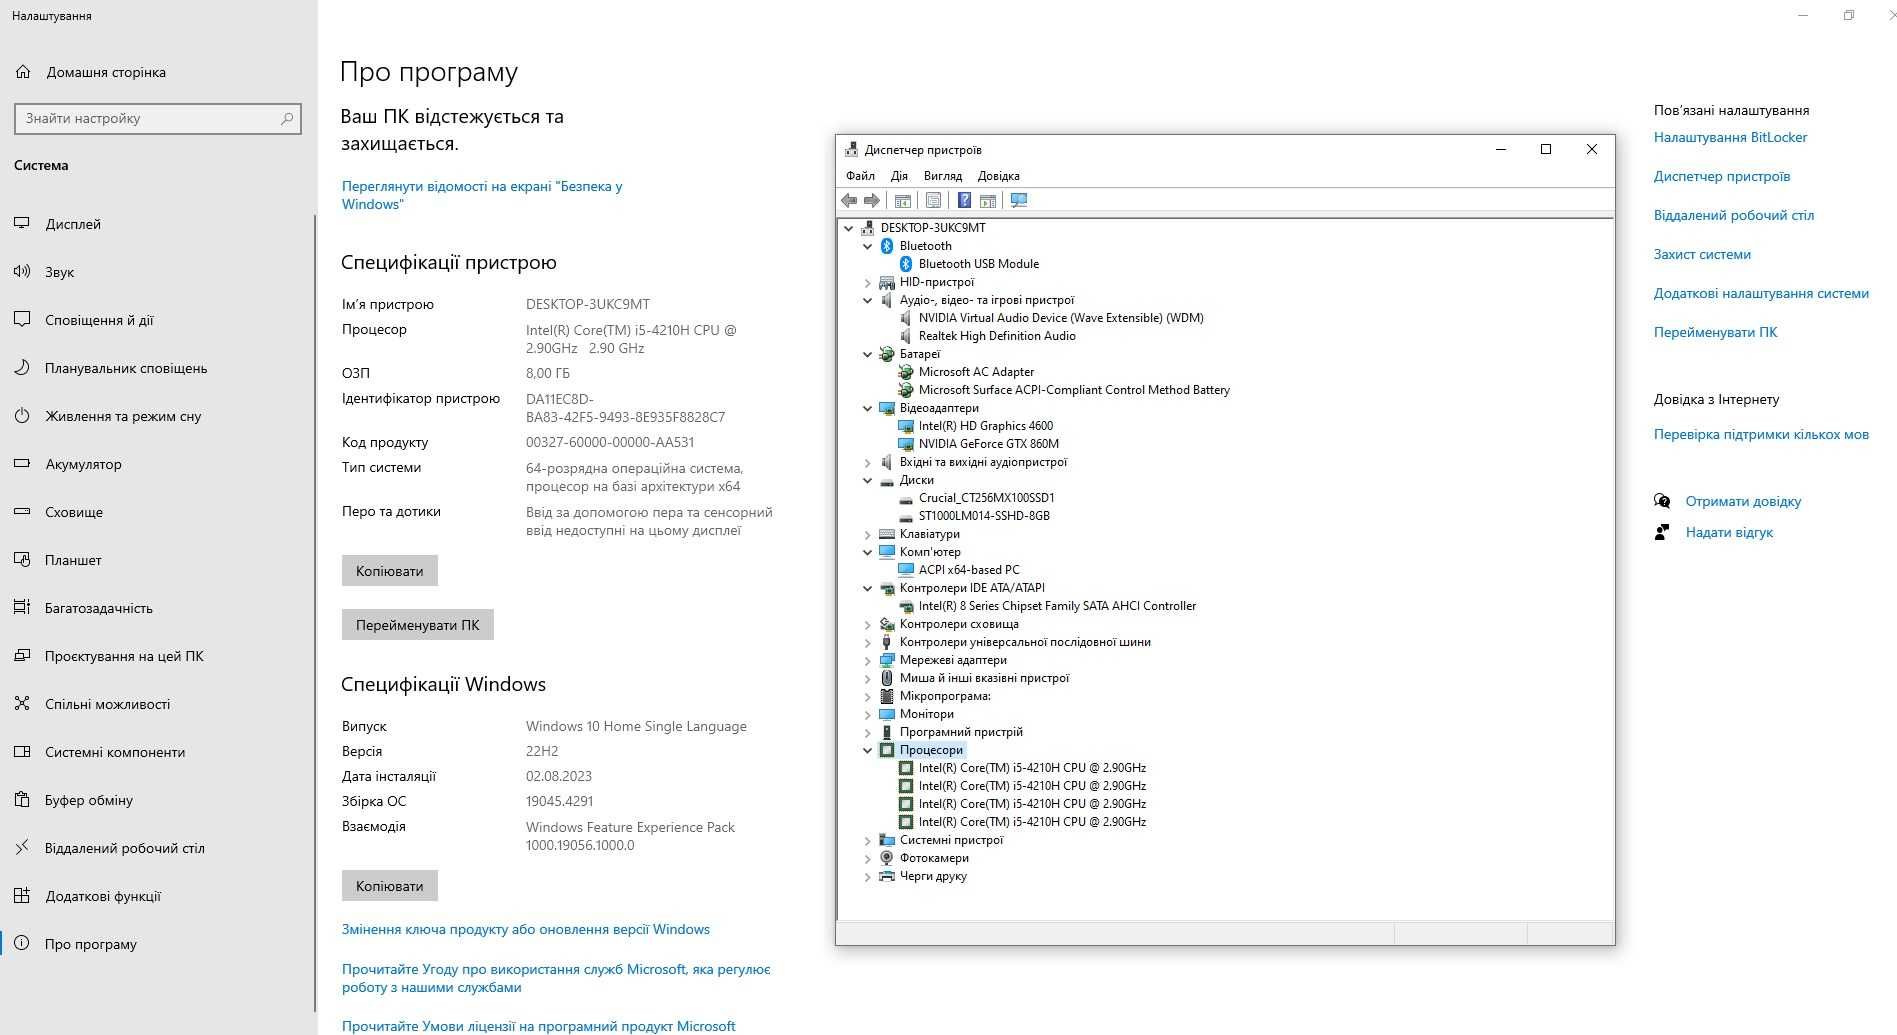Click the search magnifier icon in settings box
1897x1035 pixels.
[x=287, y=118]
